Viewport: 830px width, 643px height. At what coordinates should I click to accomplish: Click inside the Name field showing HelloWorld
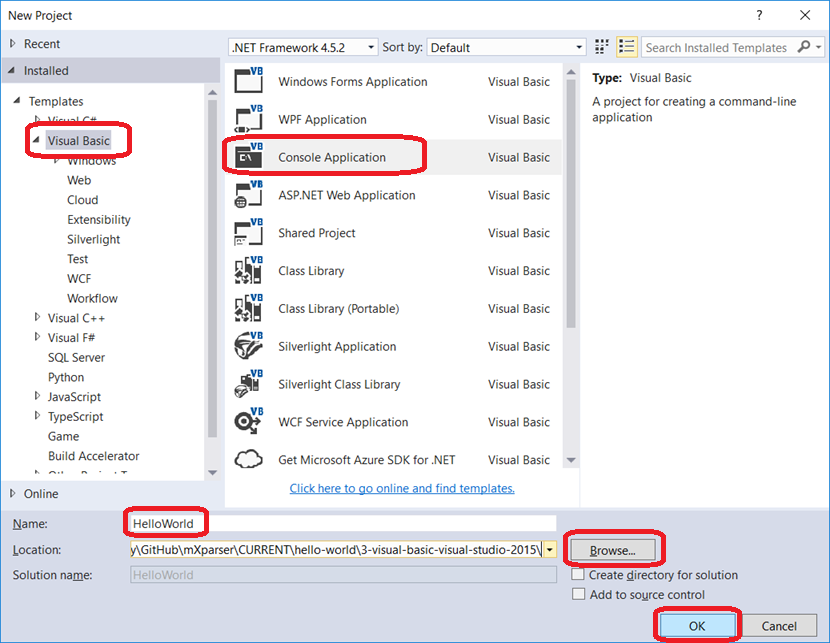pyautogui.click(x=164, y=522)
